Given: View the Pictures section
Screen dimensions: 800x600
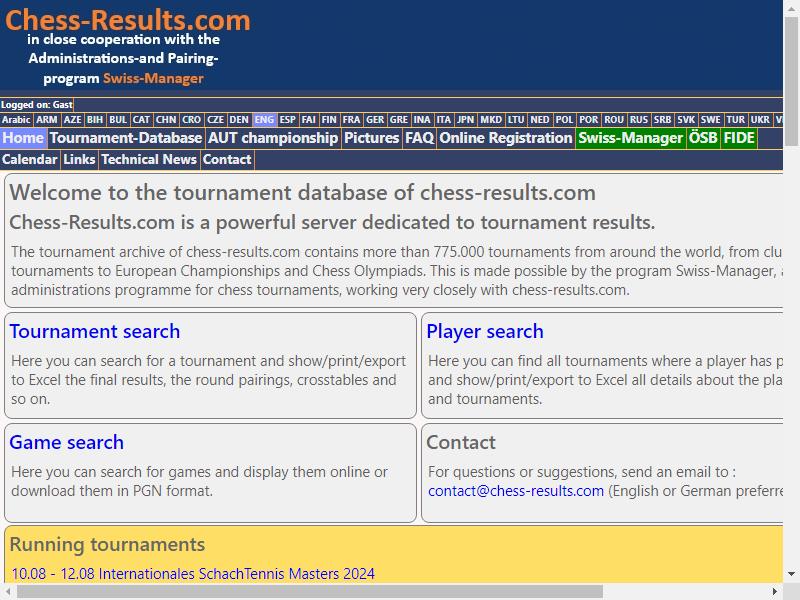Looking at the screenshot, I should [371, 138].
